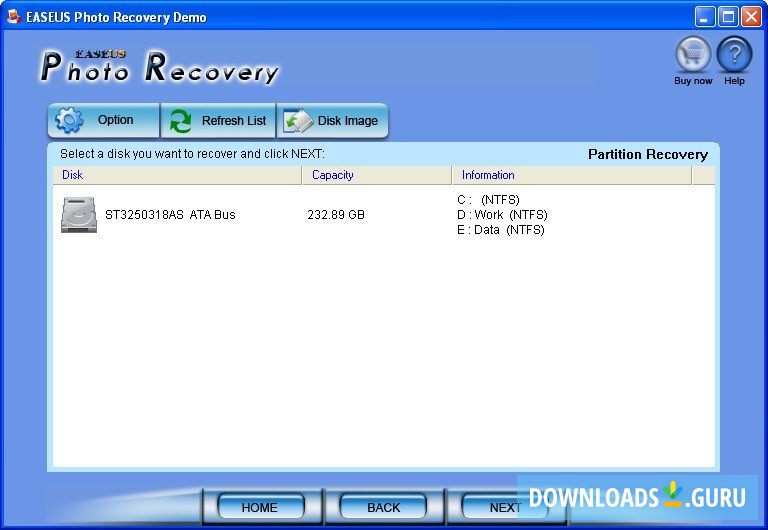Screen dimensions: 768x530
Task: Click the D: Work (NTFS) partition entry
Action: tap(502, 215)
